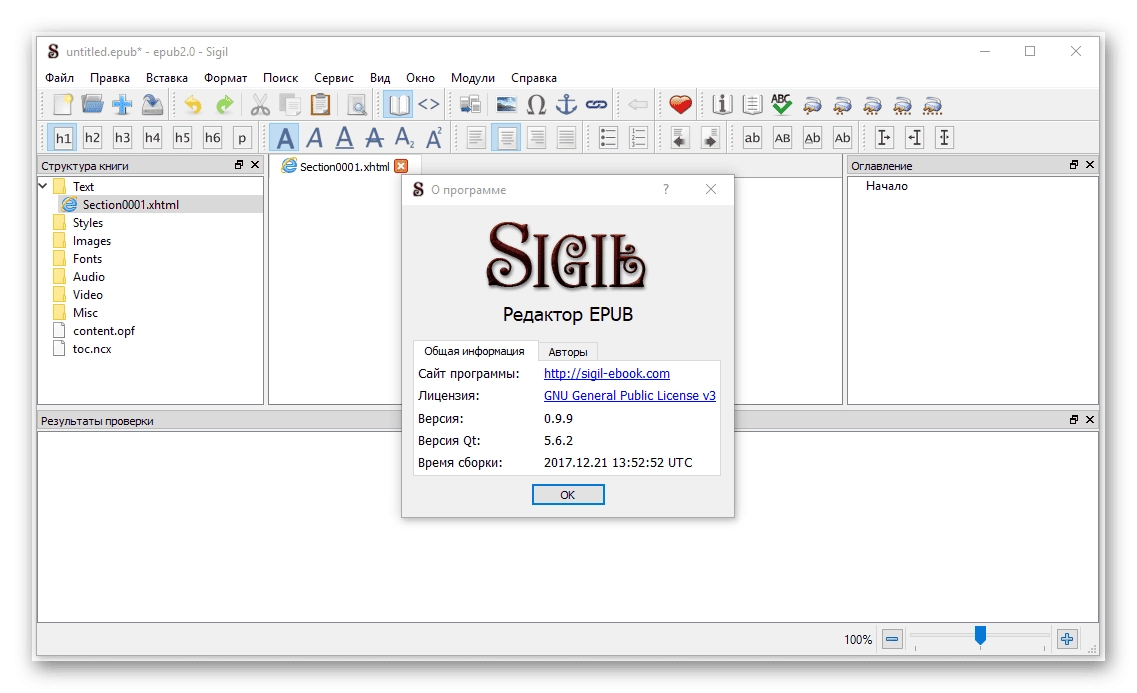Open the Файл menu
1137x693 pixels.
coord(59,78)
